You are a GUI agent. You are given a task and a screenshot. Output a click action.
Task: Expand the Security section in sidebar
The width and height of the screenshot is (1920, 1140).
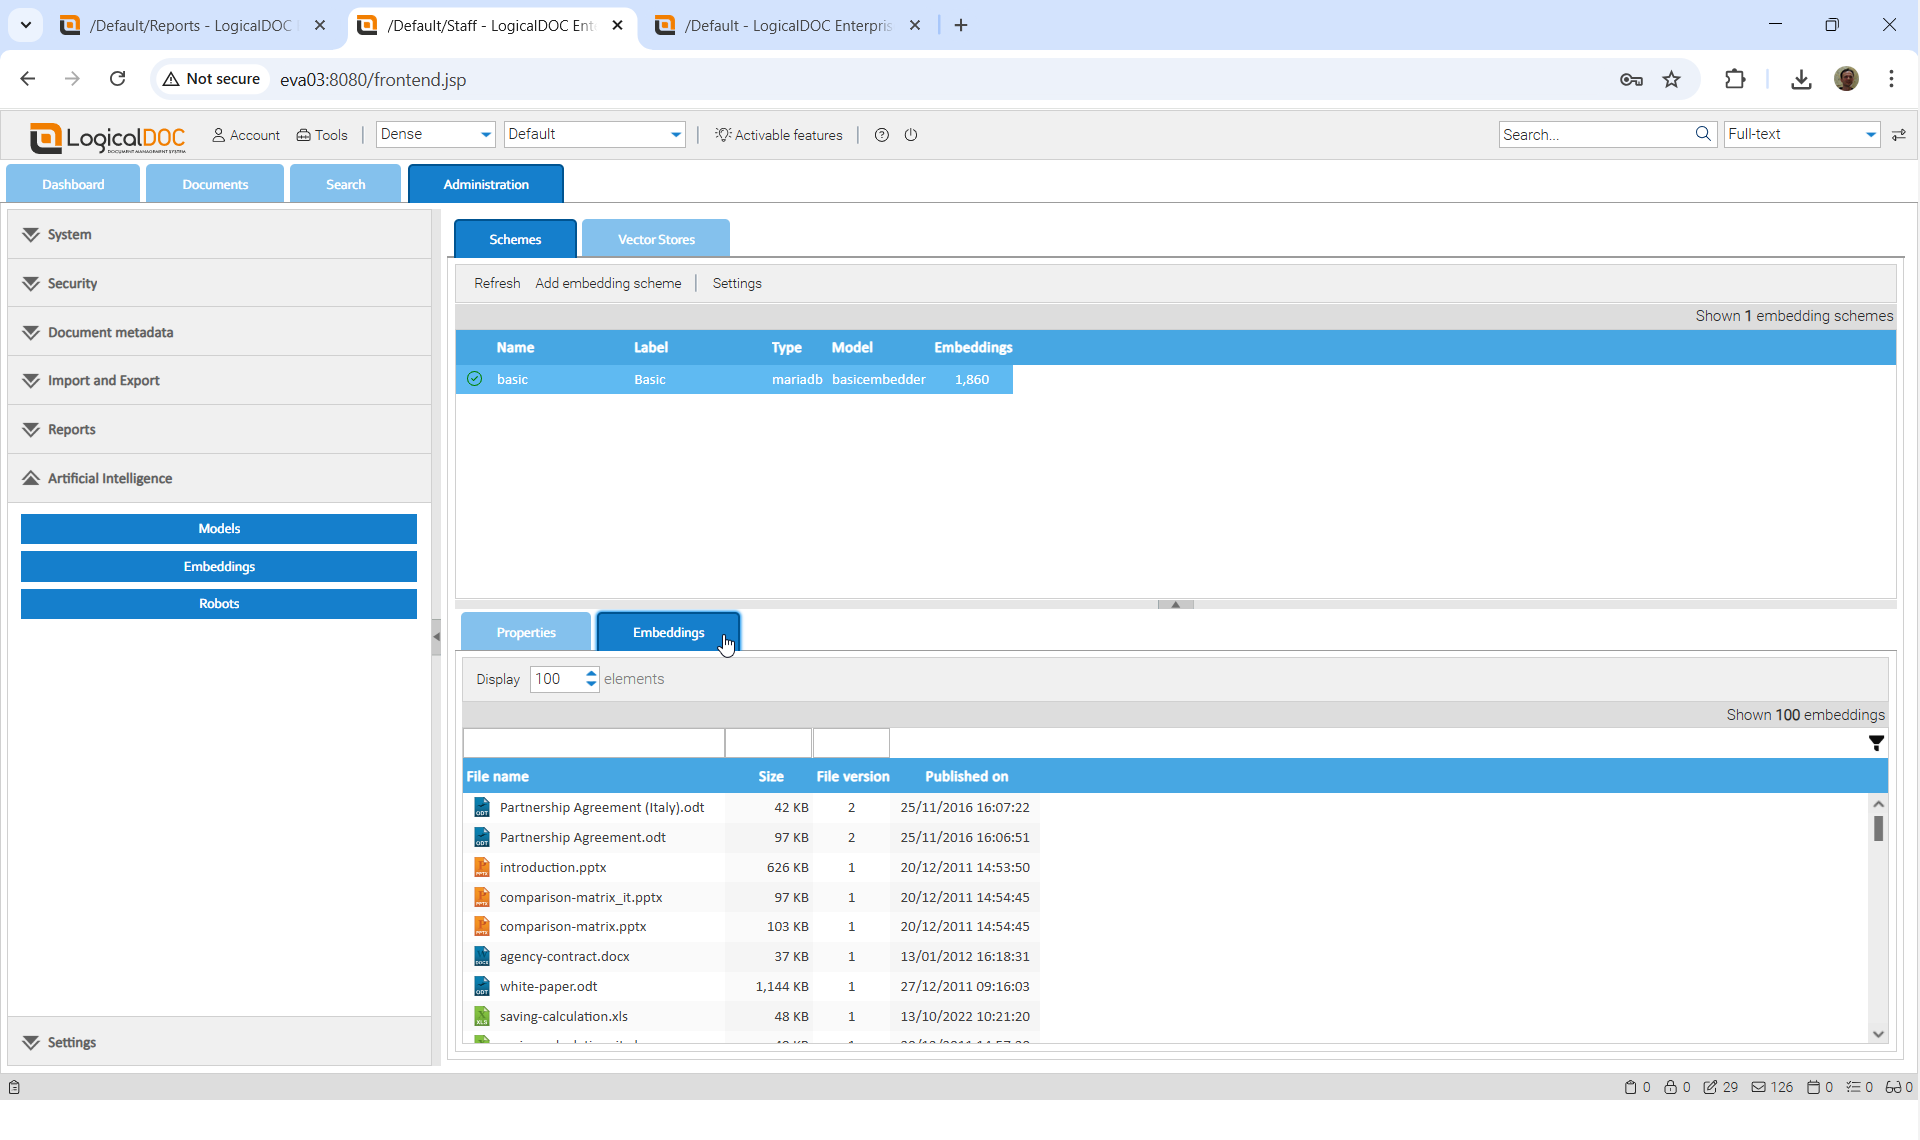[x=72, y=283]
